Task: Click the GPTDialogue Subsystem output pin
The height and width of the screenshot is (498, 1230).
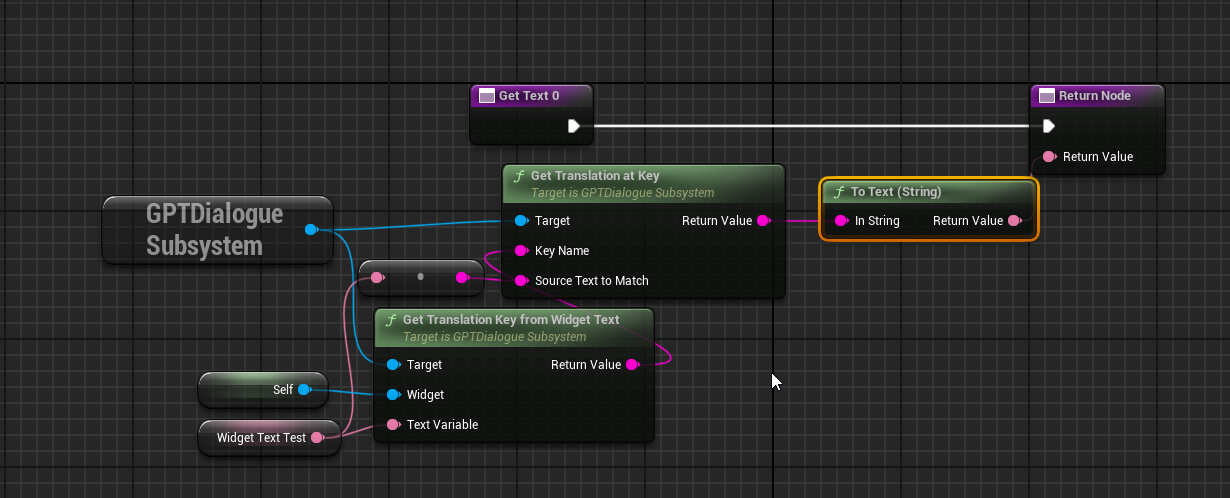Action: (x=310, y=230)
